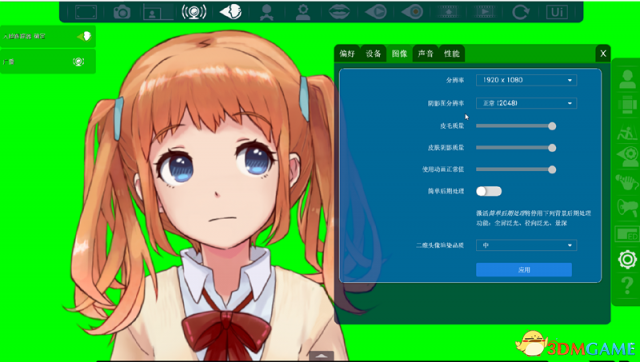This screenshot has width=640, height=362.
Task: Click the person silhouette icon in top toolbar
Action: point(267,12)
